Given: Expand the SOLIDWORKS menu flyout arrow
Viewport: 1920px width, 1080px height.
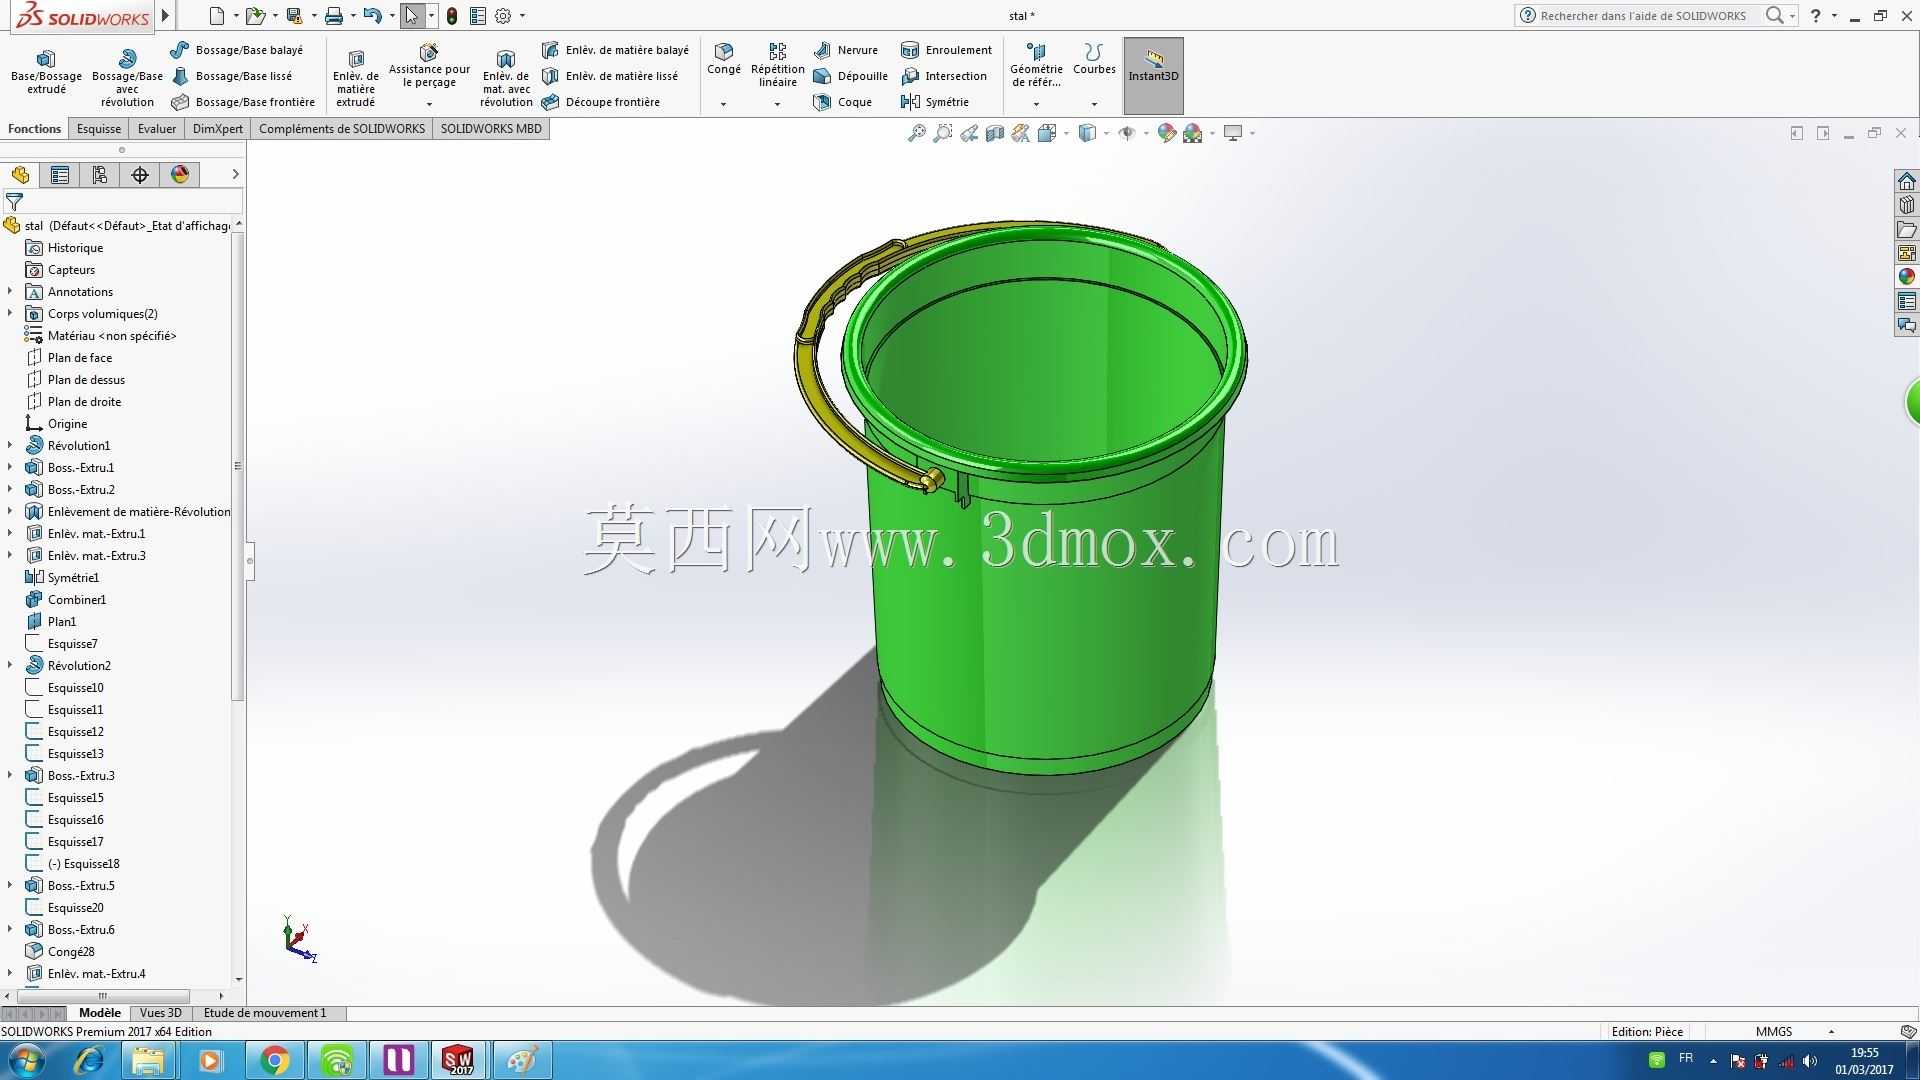Looking at the screenshot, I should pos(166,16).
